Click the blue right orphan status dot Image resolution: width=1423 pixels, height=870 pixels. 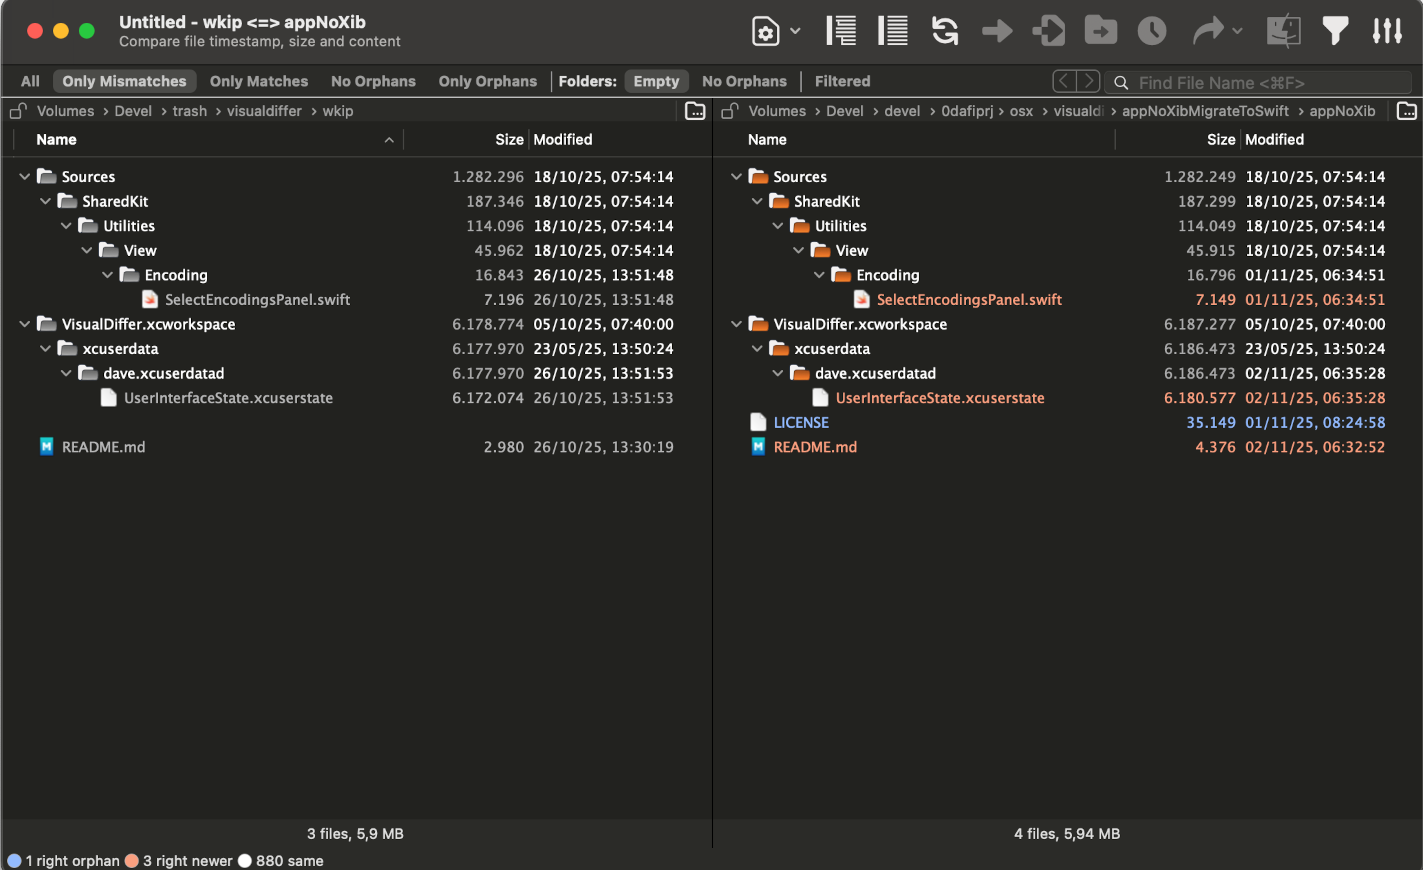pyautogui.click(x=14, y=861)
